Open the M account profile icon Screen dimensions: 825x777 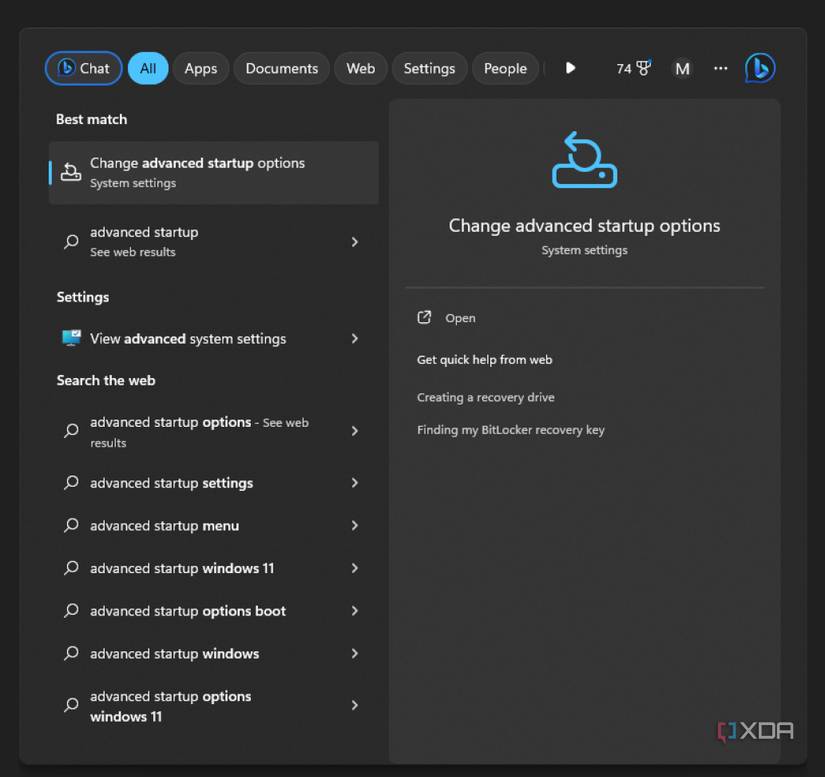682,68
